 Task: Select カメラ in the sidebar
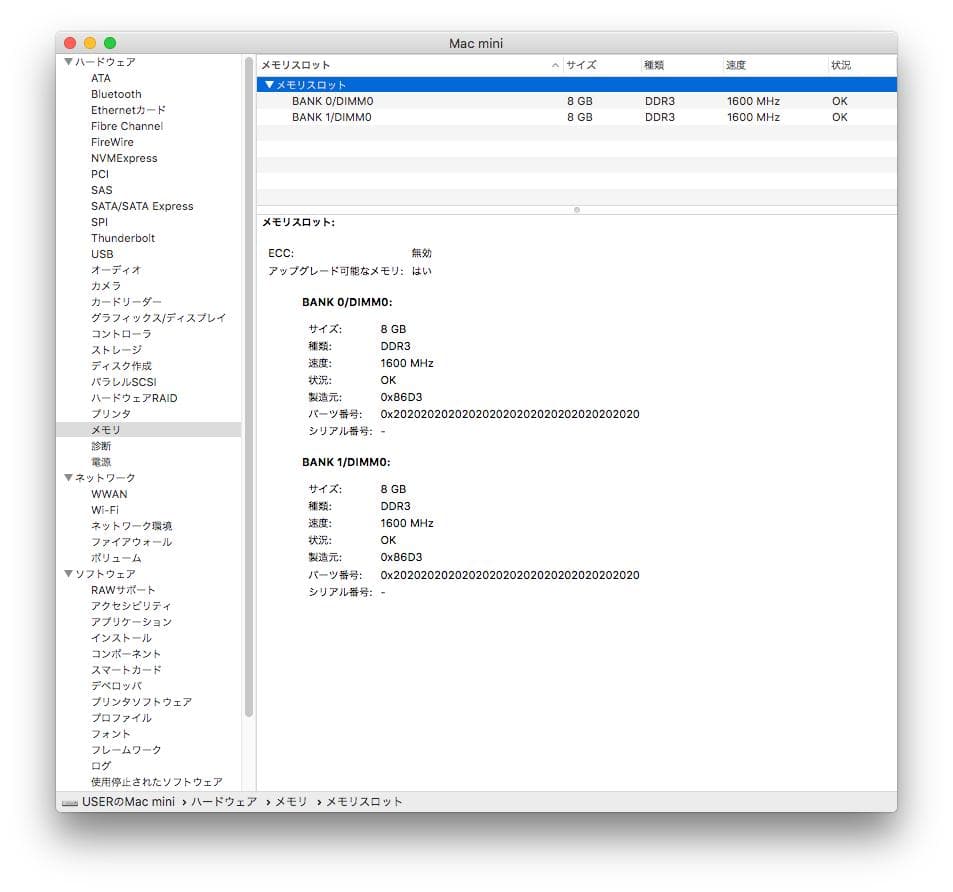pos(106,286)
